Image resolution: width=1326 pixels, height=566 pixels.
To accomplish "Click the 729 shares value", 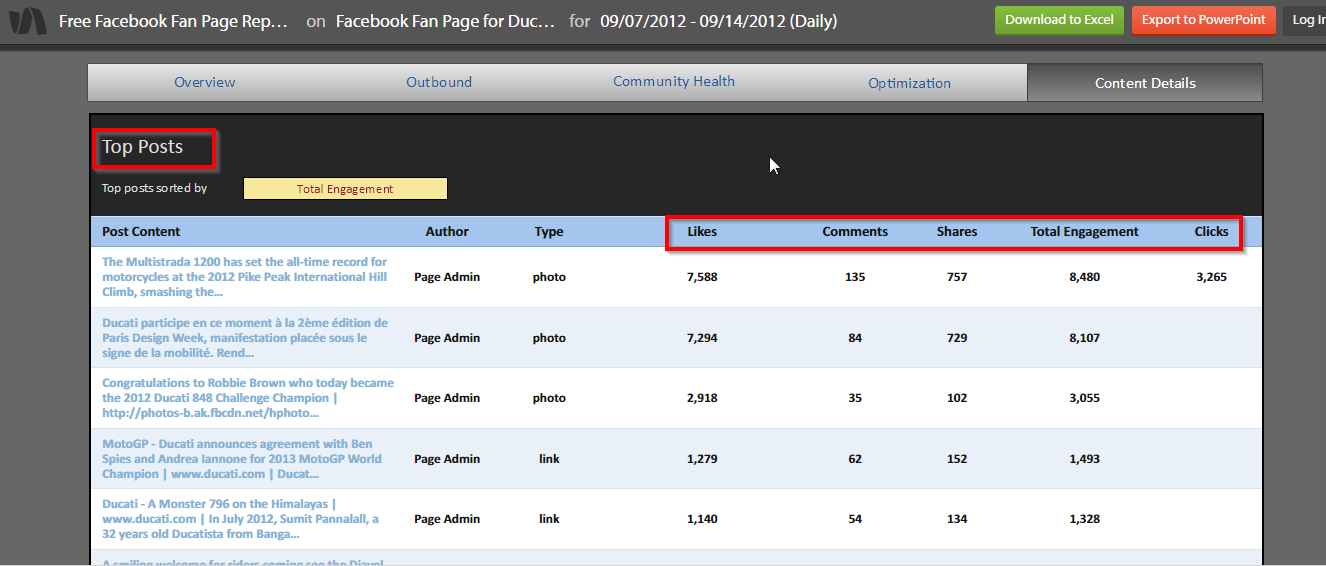I will coord(957,338).
